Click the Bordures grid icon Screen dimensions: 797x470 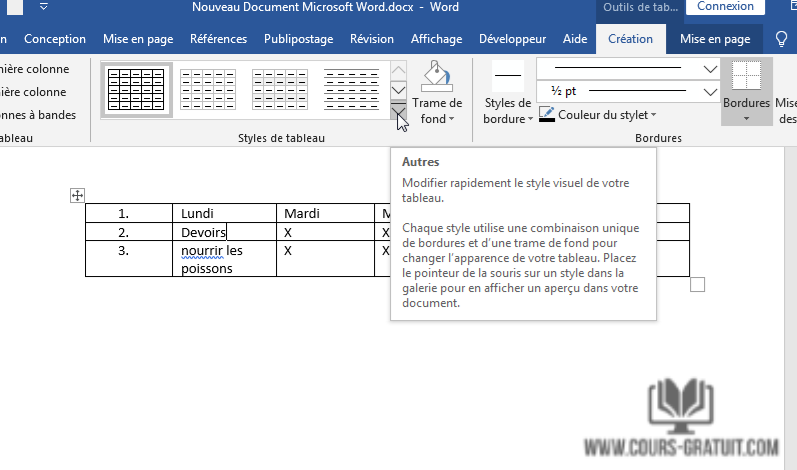[x=746, y=77]
